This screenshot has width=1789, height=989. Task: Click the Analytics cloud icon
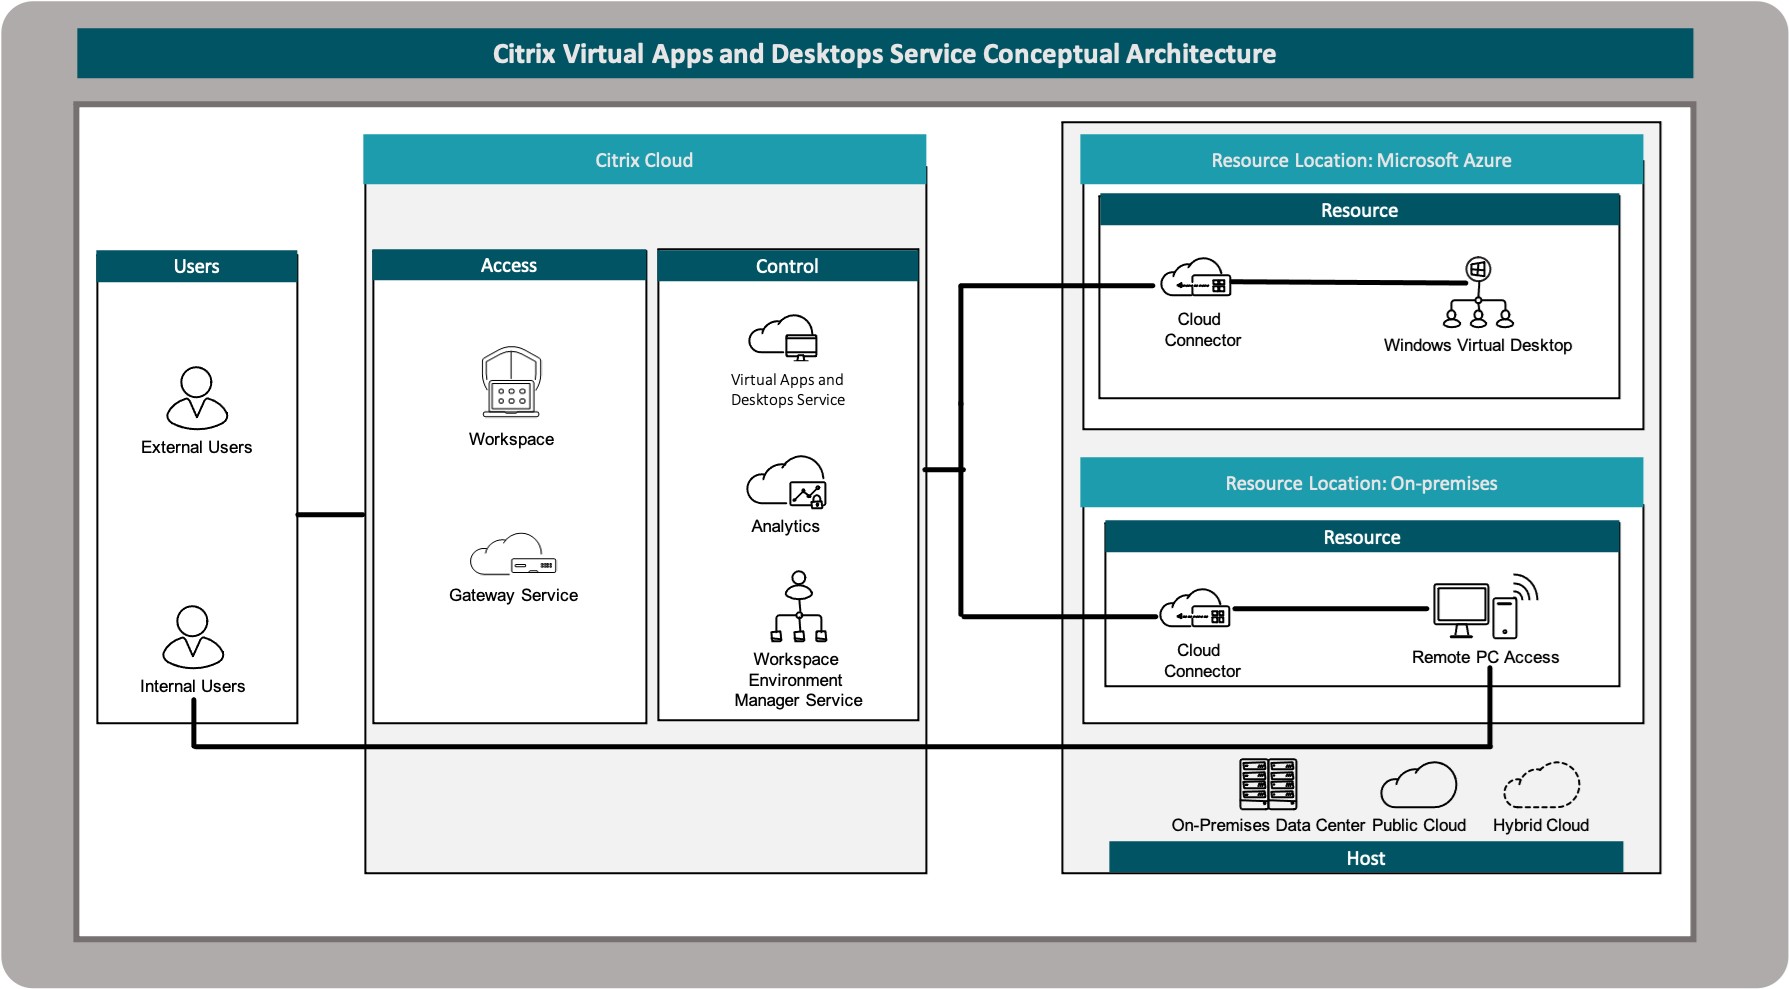787,482
